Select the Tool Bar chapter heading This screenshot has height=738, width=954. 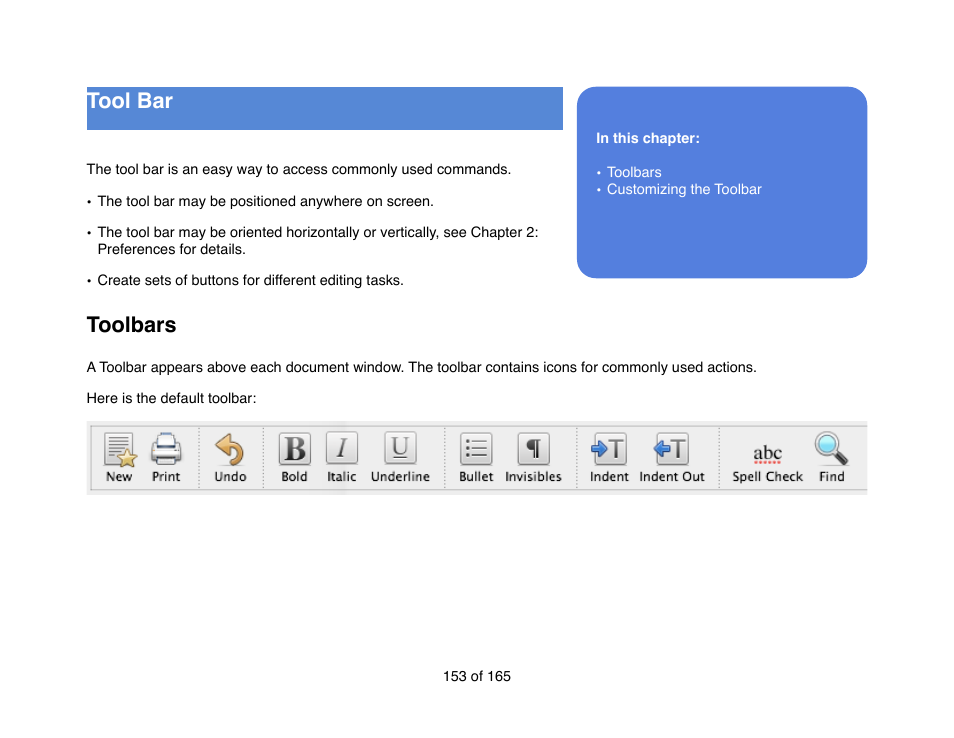(x=130, y=101)
